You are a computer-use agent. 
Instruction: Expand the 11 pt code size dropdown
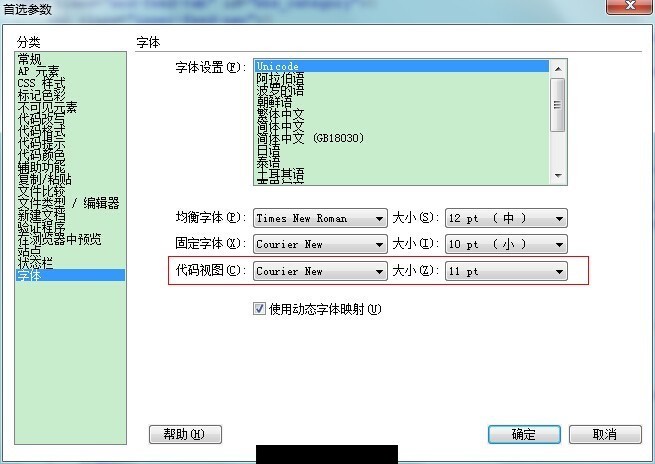click(506, 271)
